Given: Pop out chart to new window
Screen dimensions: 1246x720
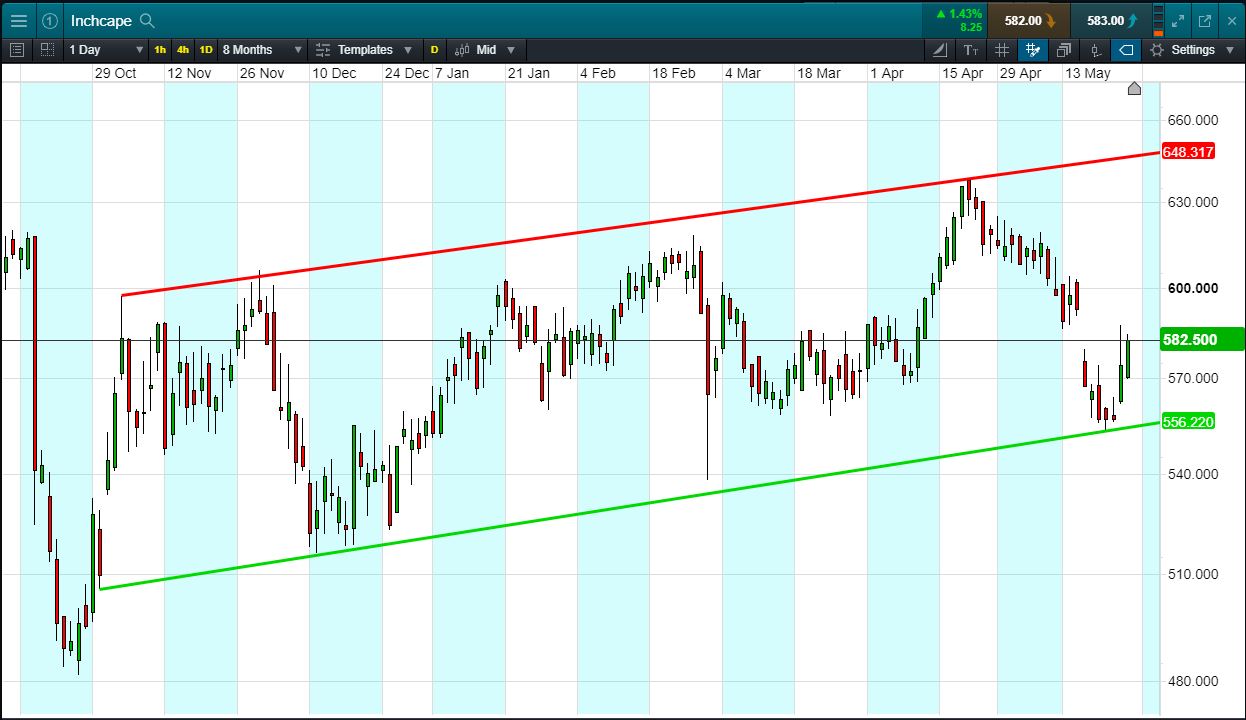Looking at the screenshot, I should click(x=1204, y=20).
